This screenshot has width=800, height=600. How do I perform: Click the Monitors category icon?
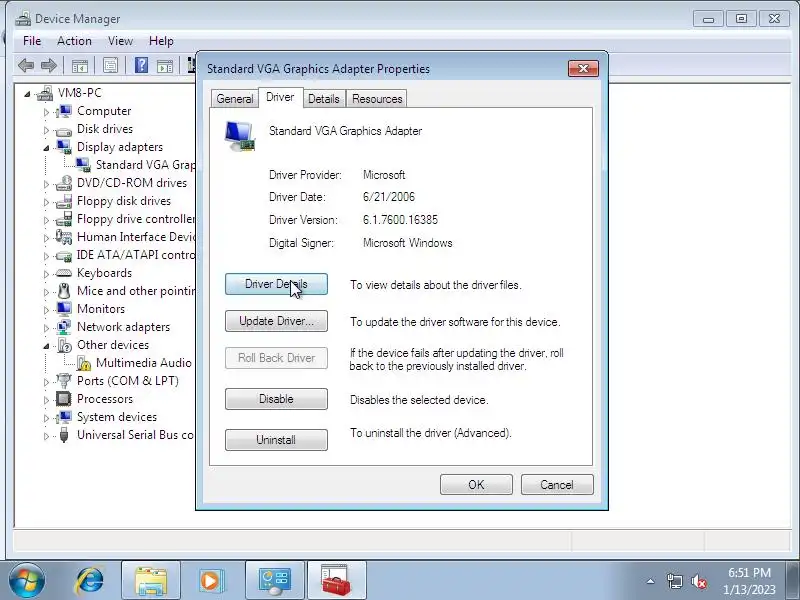[64, 309]
